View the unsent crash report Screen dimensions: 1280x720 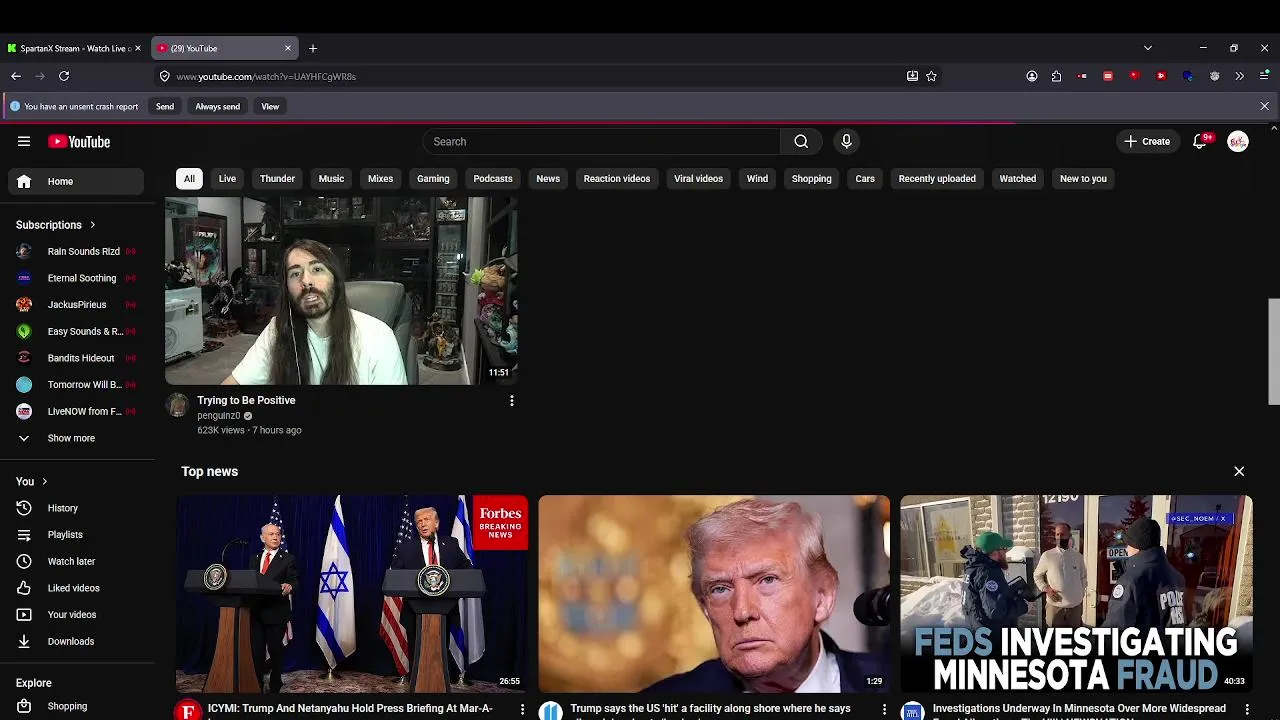[270, 106]
